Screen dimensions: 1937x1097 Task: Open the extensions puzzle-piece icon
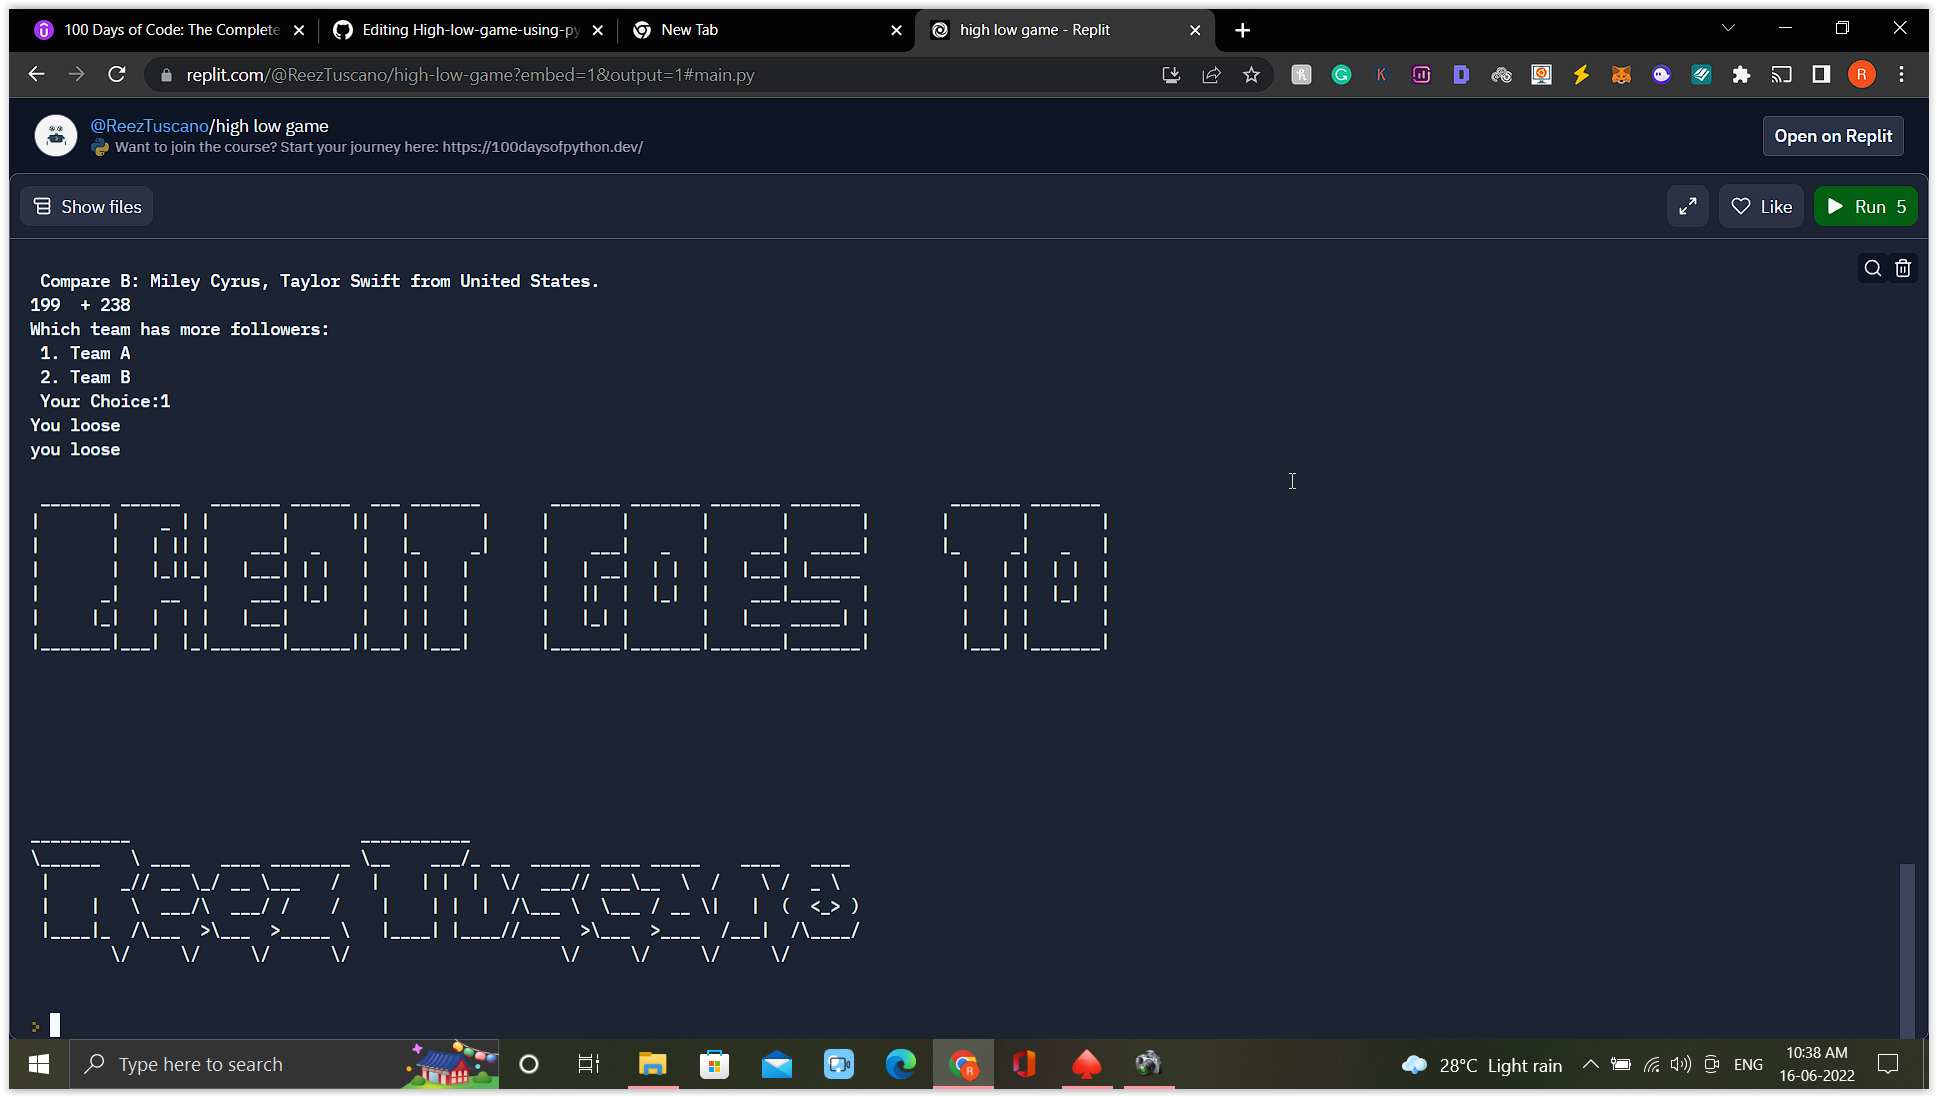[1741, 74]
